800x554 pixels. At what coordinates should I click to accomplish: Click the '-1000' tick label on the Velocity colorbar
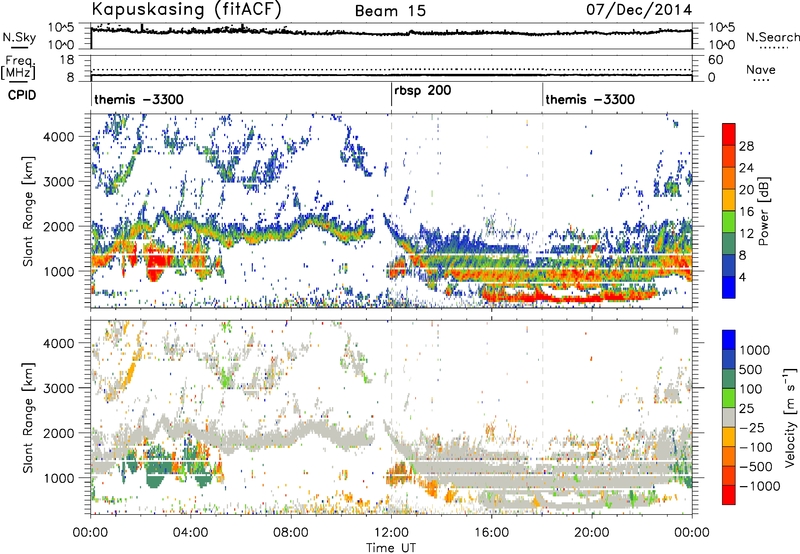tap(759, 486)
